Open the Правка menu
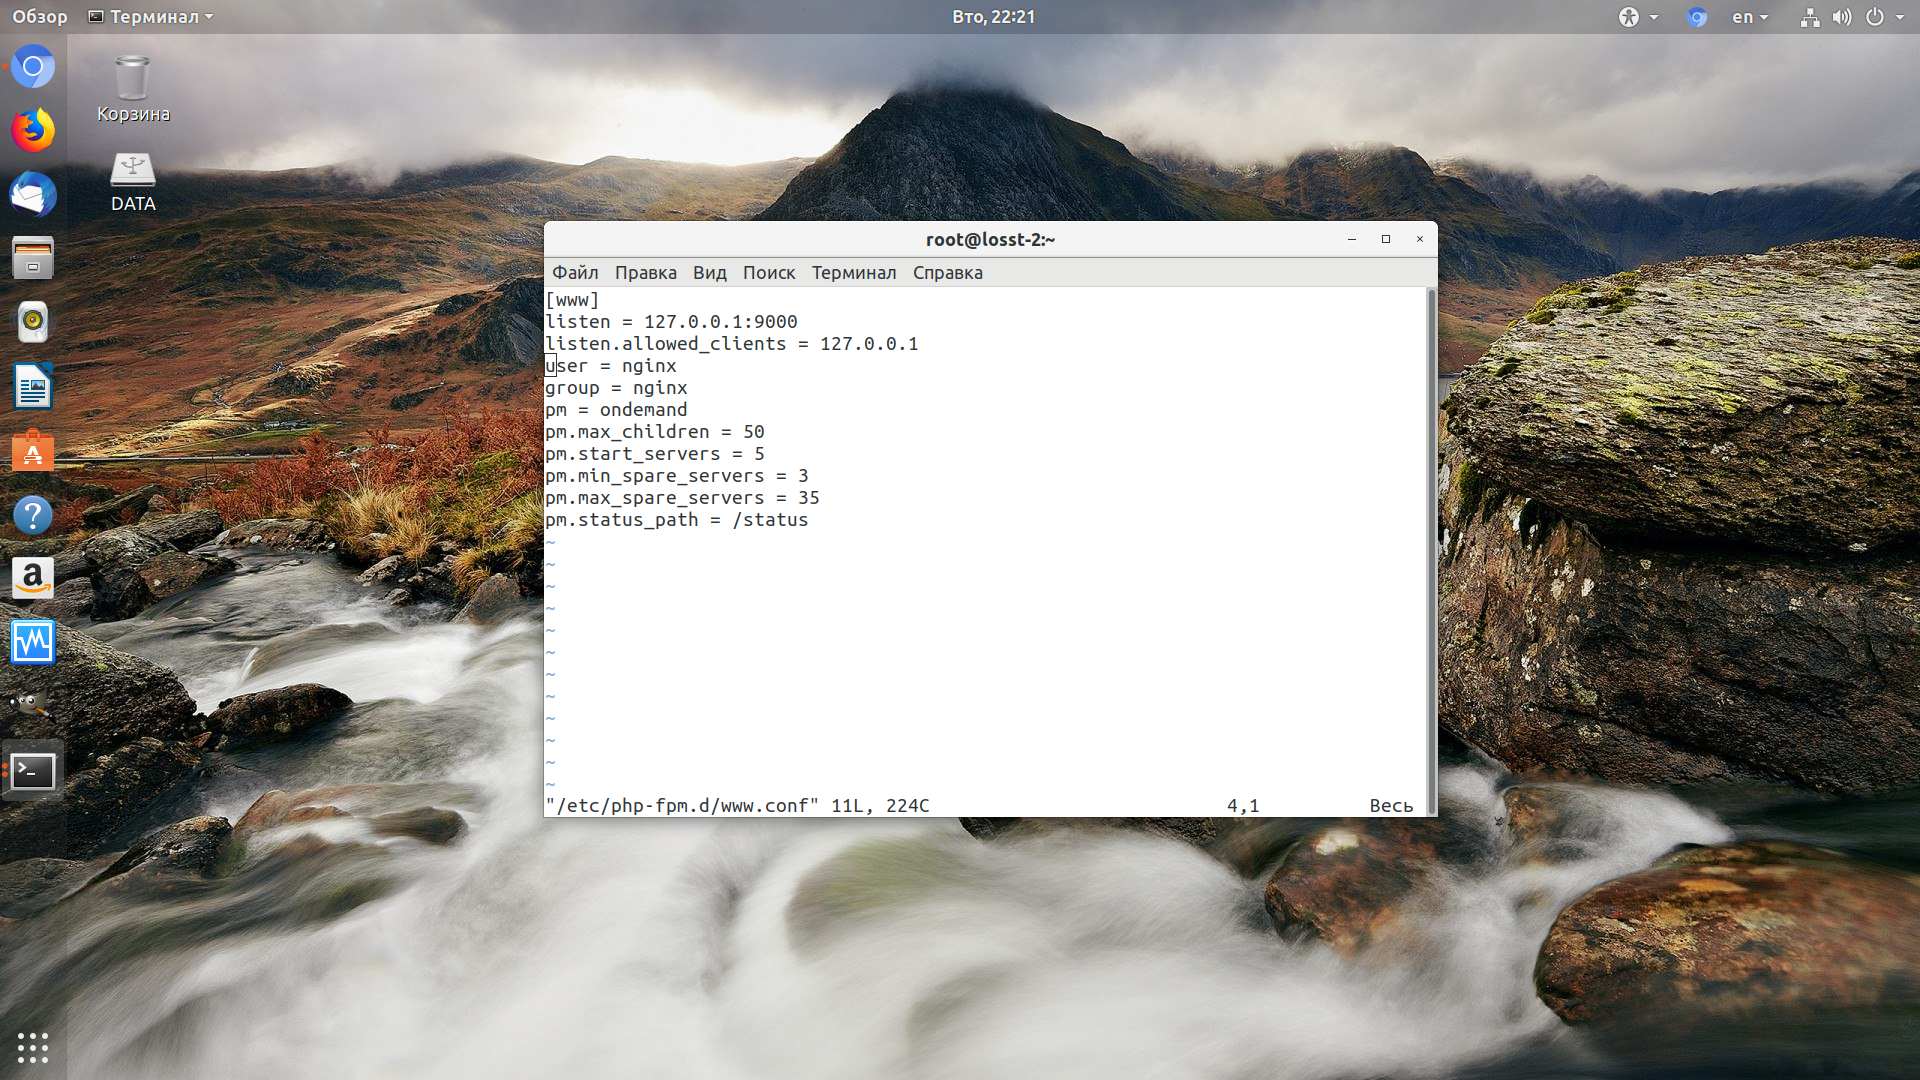The image size is (1920, 1080). 645,273
